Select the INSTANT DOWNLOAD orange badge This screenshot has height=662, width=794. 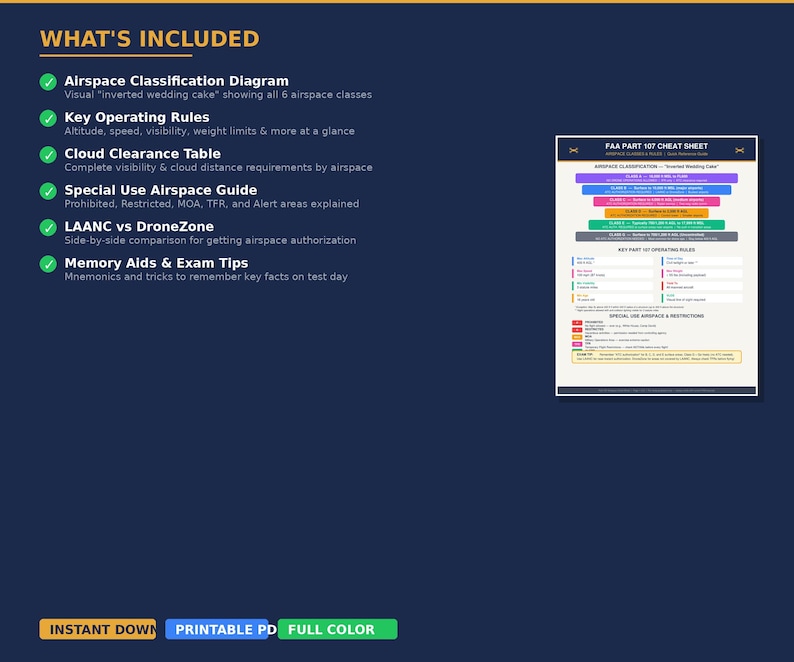pyautogui.click(x=98, y=629)
